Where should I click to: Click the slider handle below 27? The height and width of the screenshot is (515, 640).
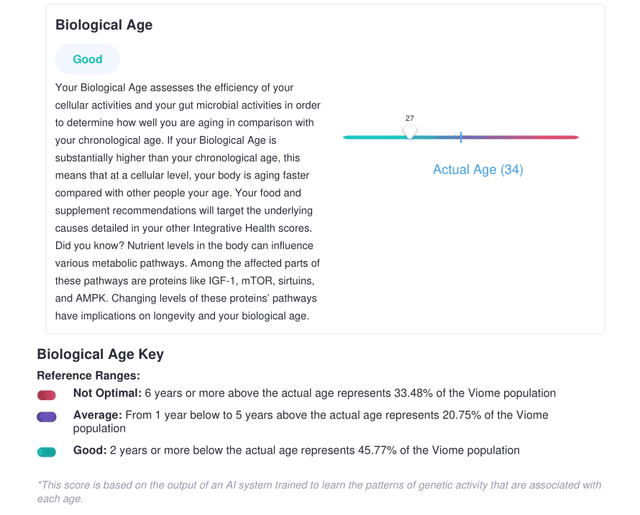409,134
